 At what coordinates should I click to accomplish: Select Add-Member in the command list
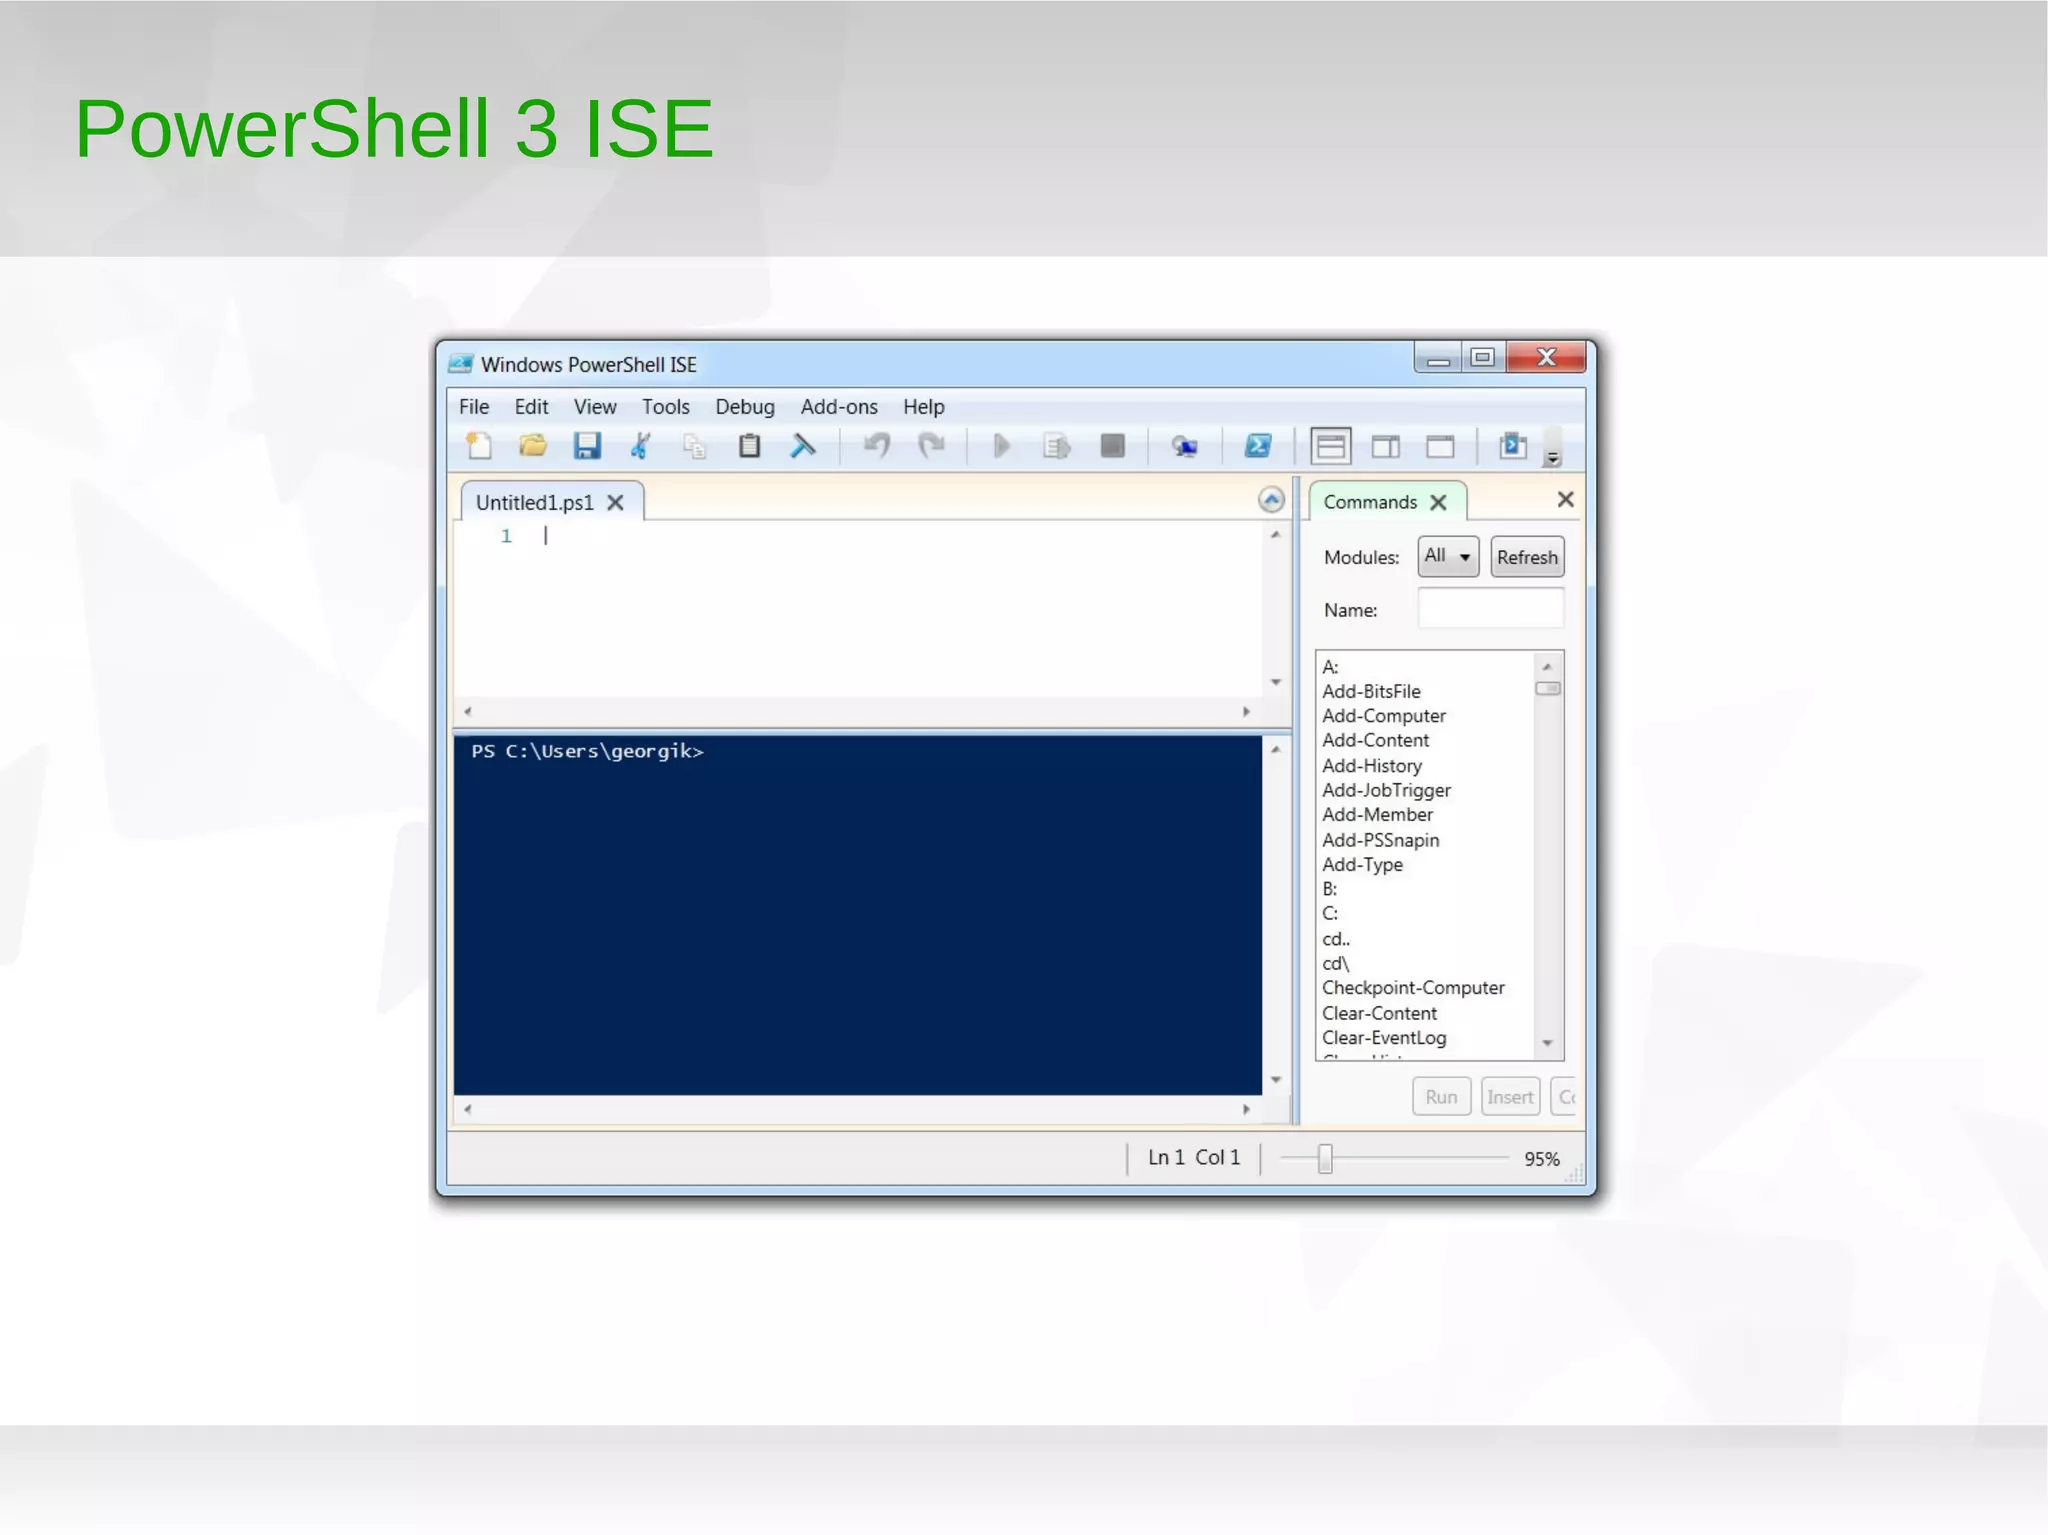click(x=1378, y=815)
